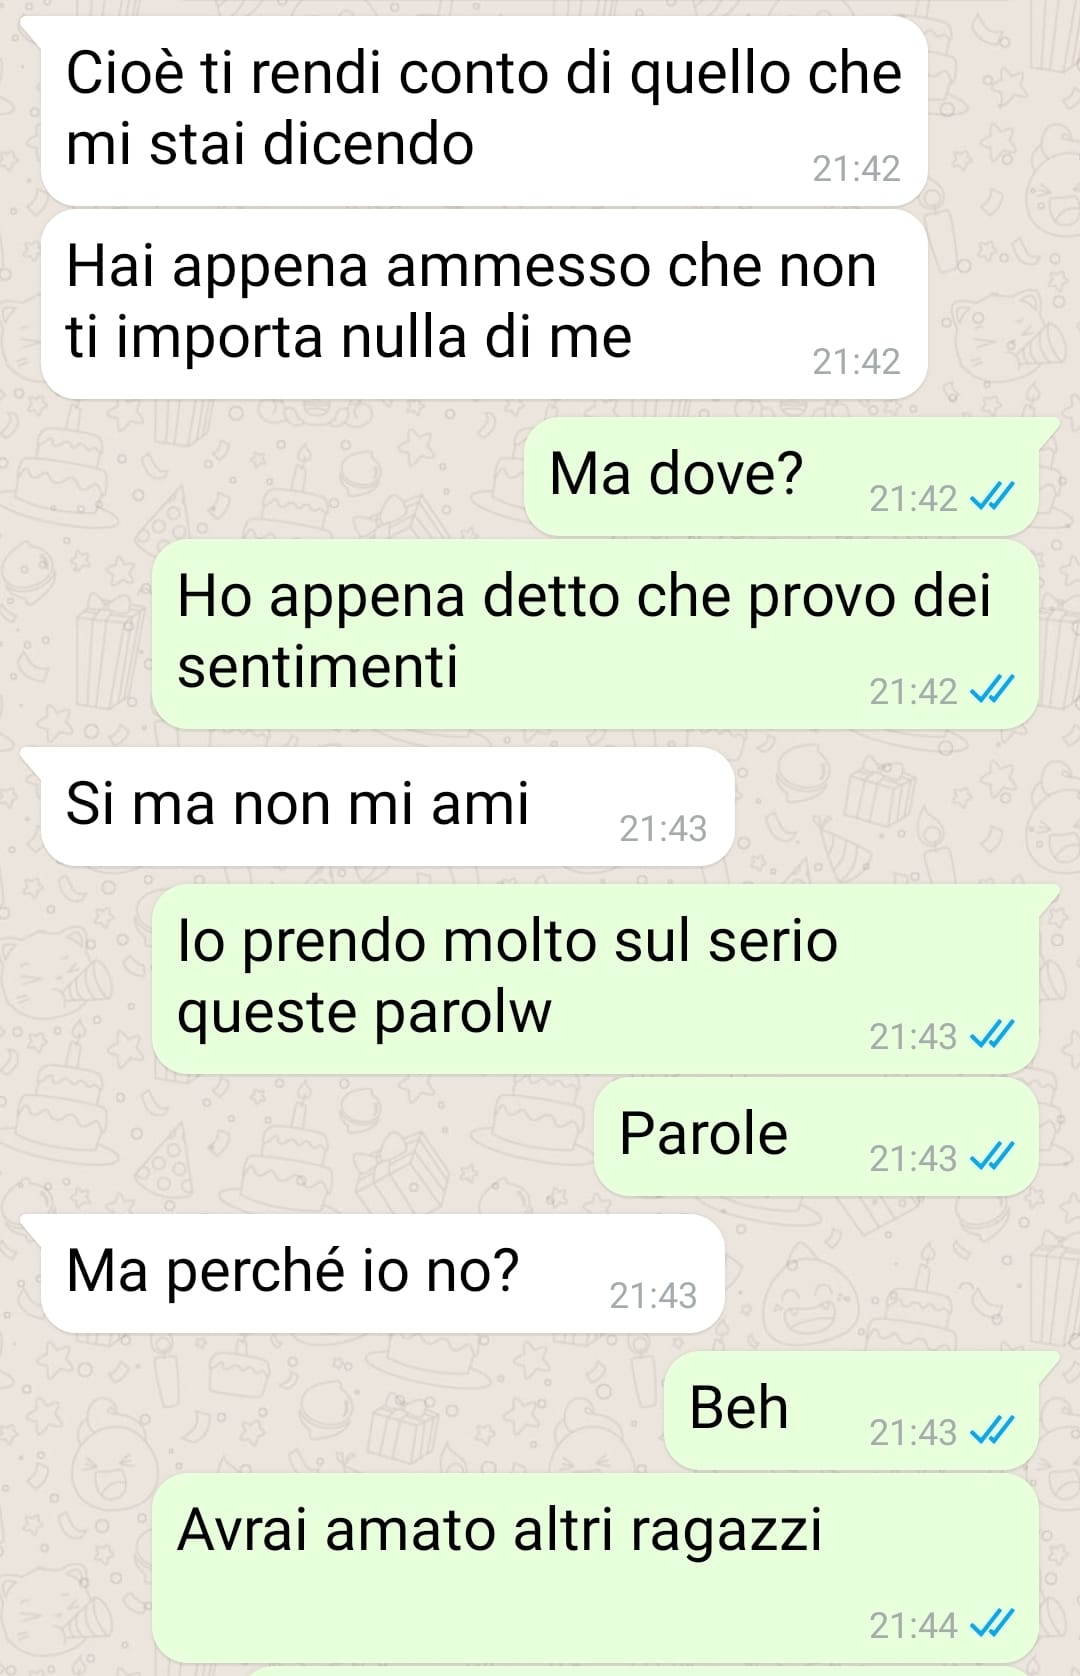Select the "Parole" correction message
1080x1676 pixels.
coord(816,1136)
